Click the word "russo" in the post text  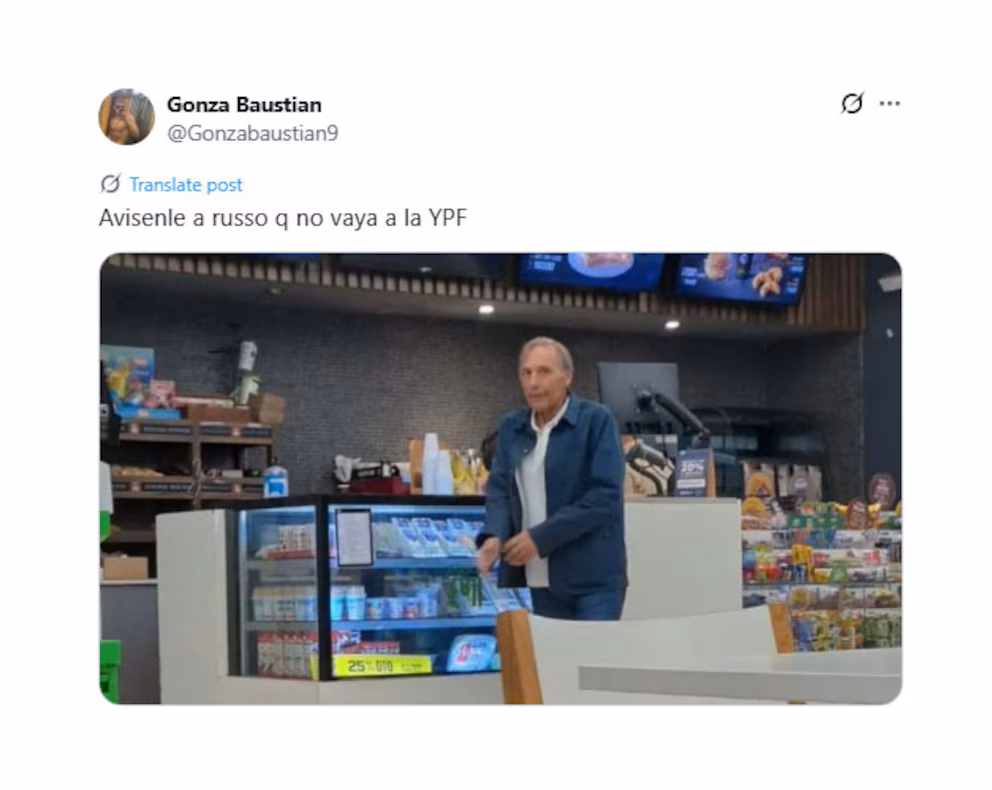tap(240, 218)
